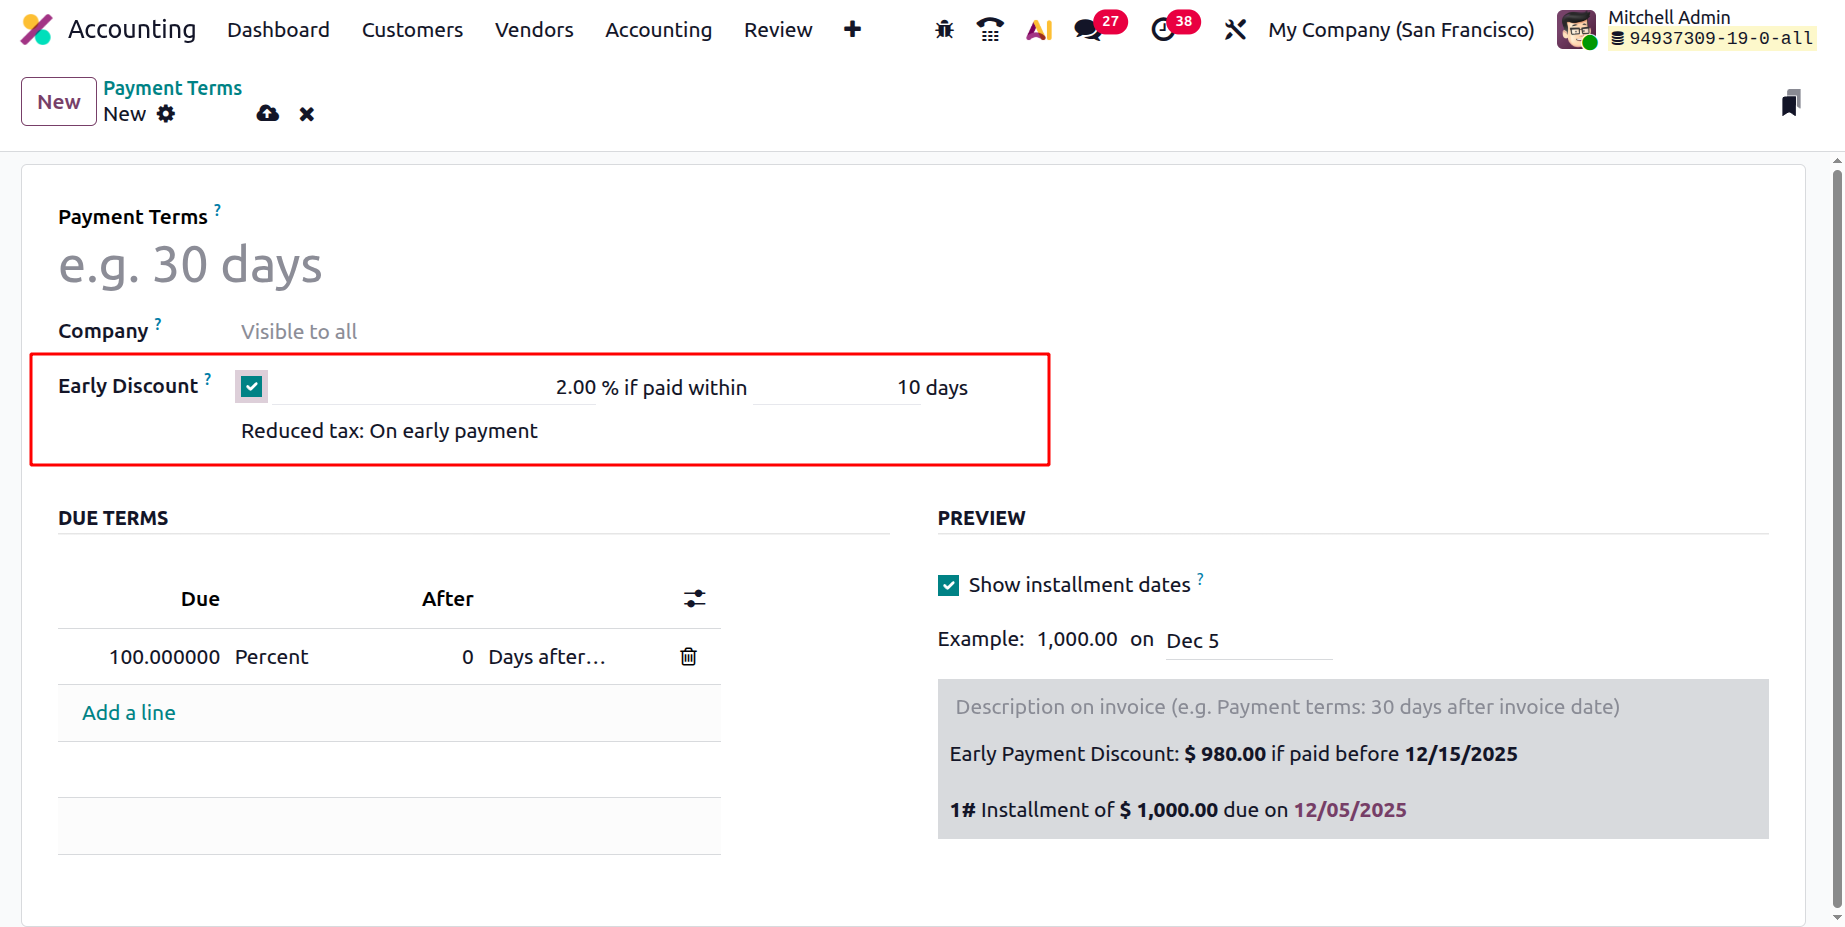The image size is (1845, 927).
Task: Click the wrench and screwdriver tools icon
Action: click(x=1235, y=30)
